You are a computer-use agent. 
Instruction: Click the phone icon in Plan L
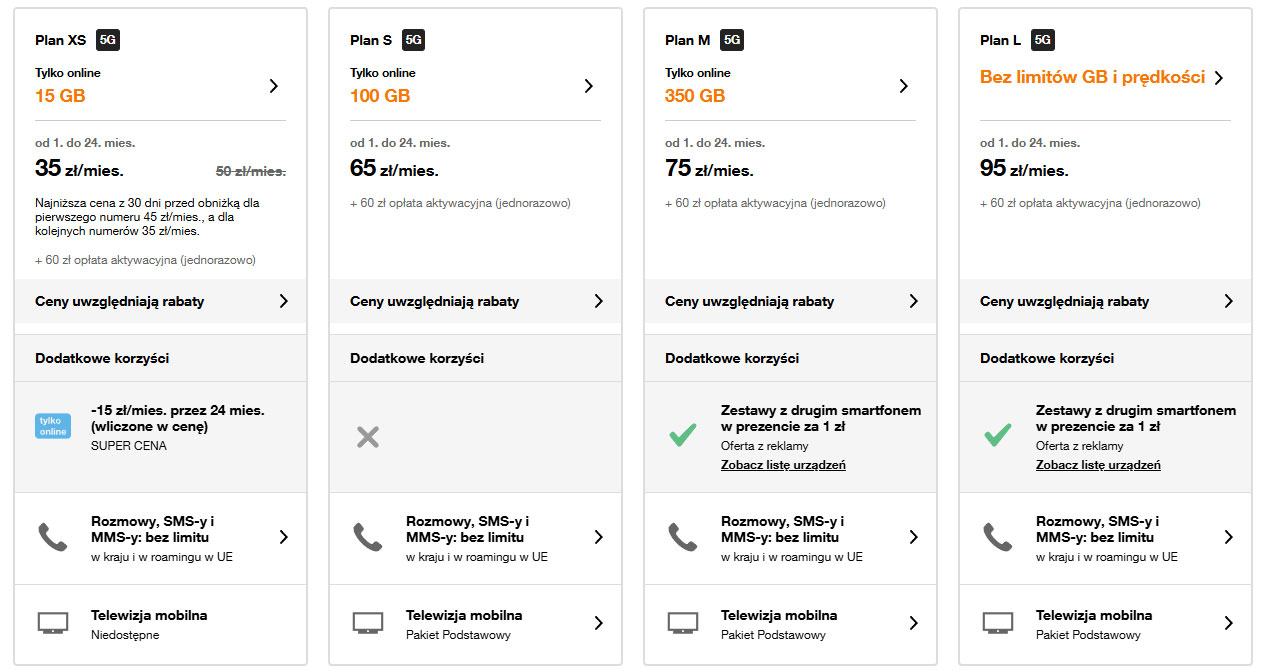pyautogui.click(x=997, y=537)
